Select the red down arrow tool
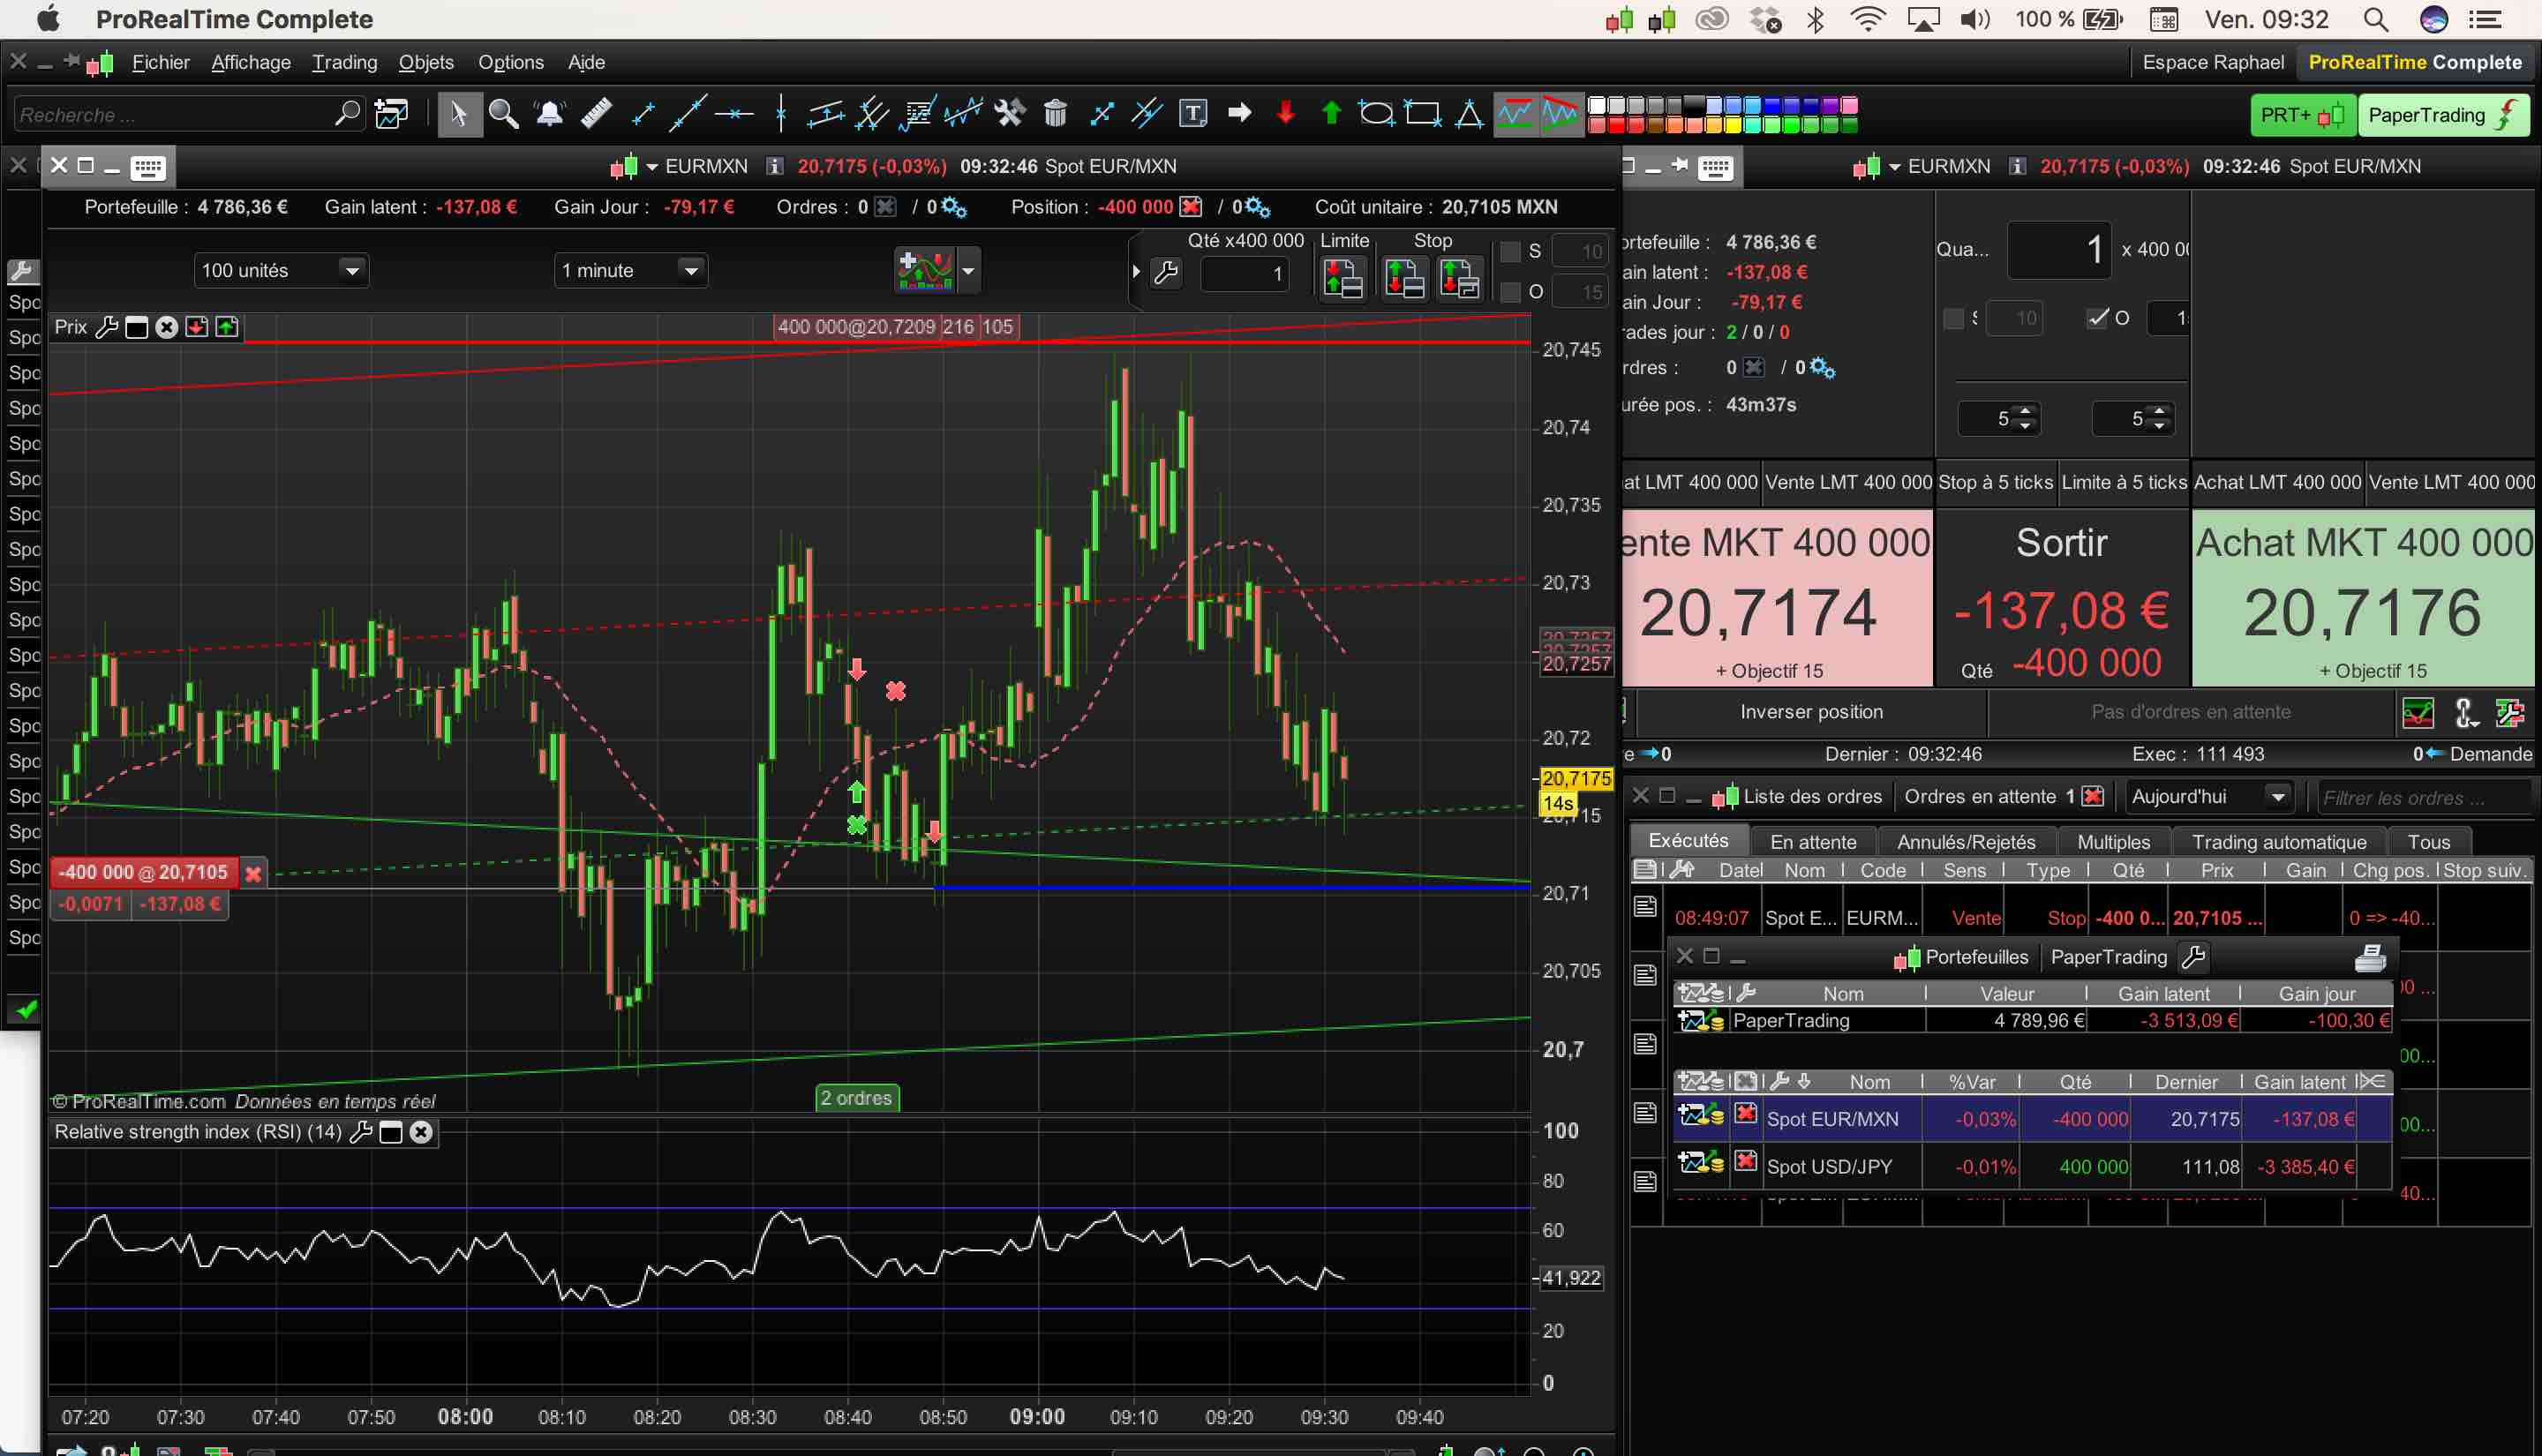 pos(1285,114)
